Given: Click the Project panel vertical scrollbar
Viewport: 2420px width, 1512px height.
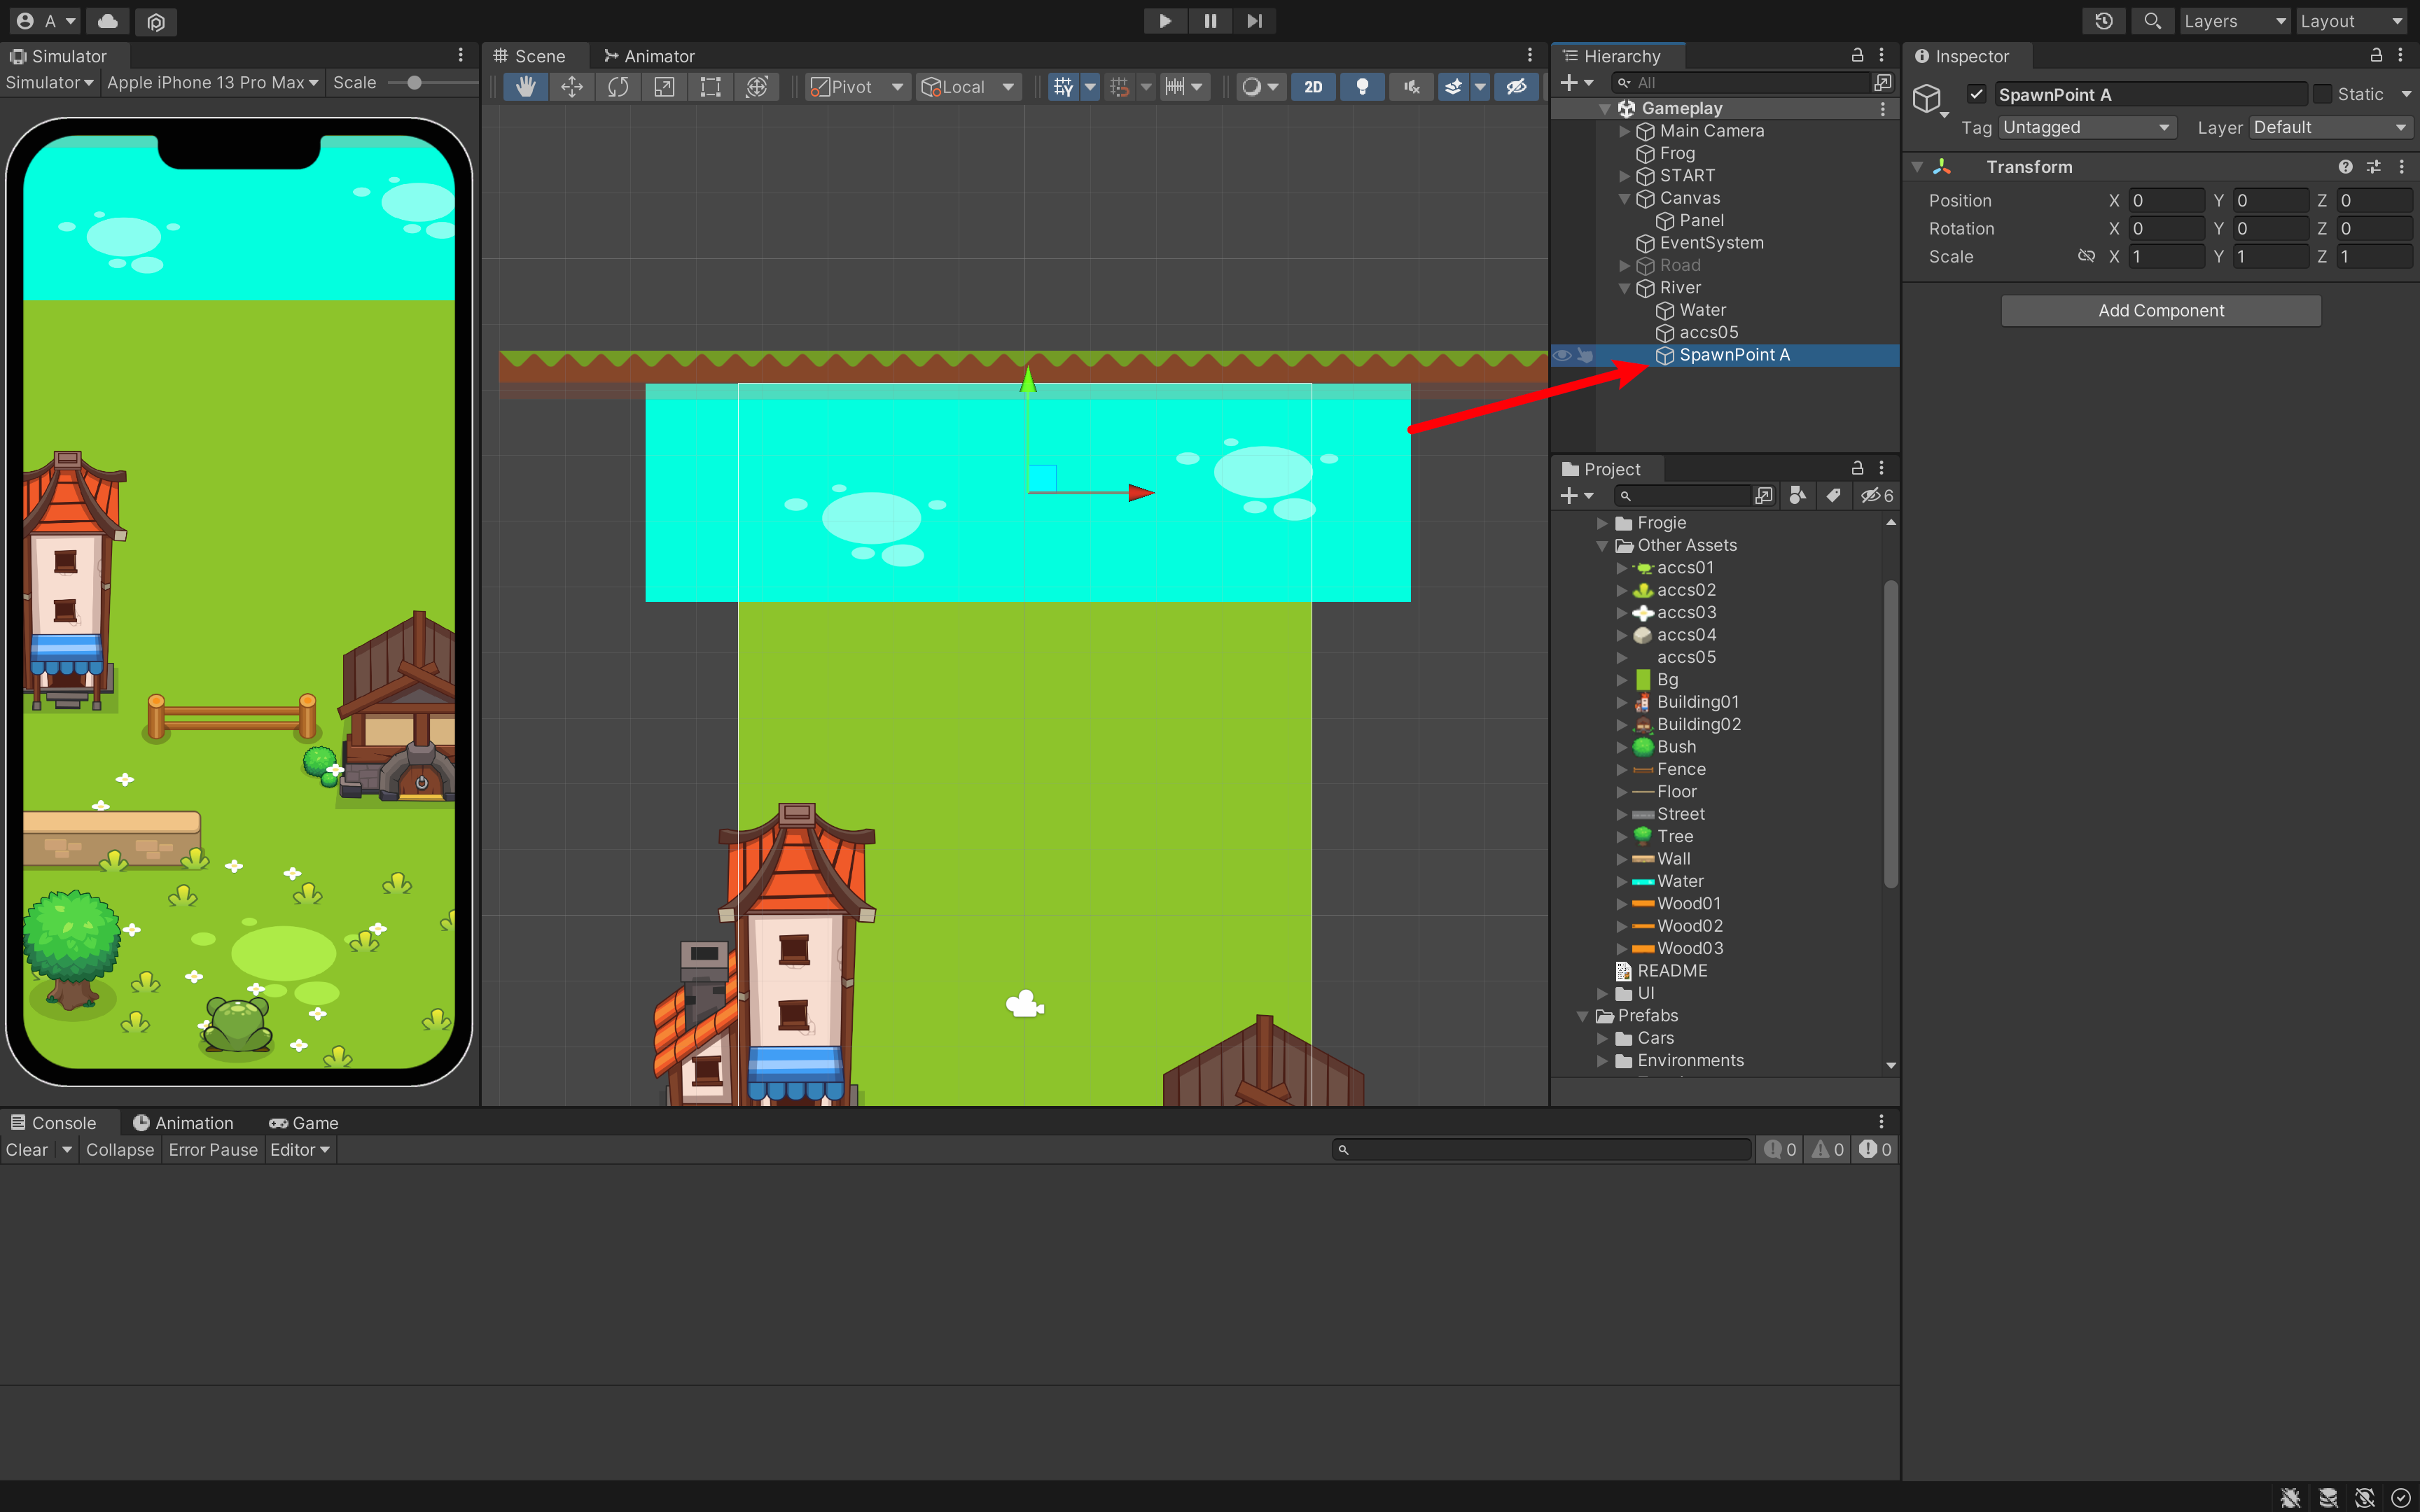Looking at the screenshot, I should coord(1890,735).
